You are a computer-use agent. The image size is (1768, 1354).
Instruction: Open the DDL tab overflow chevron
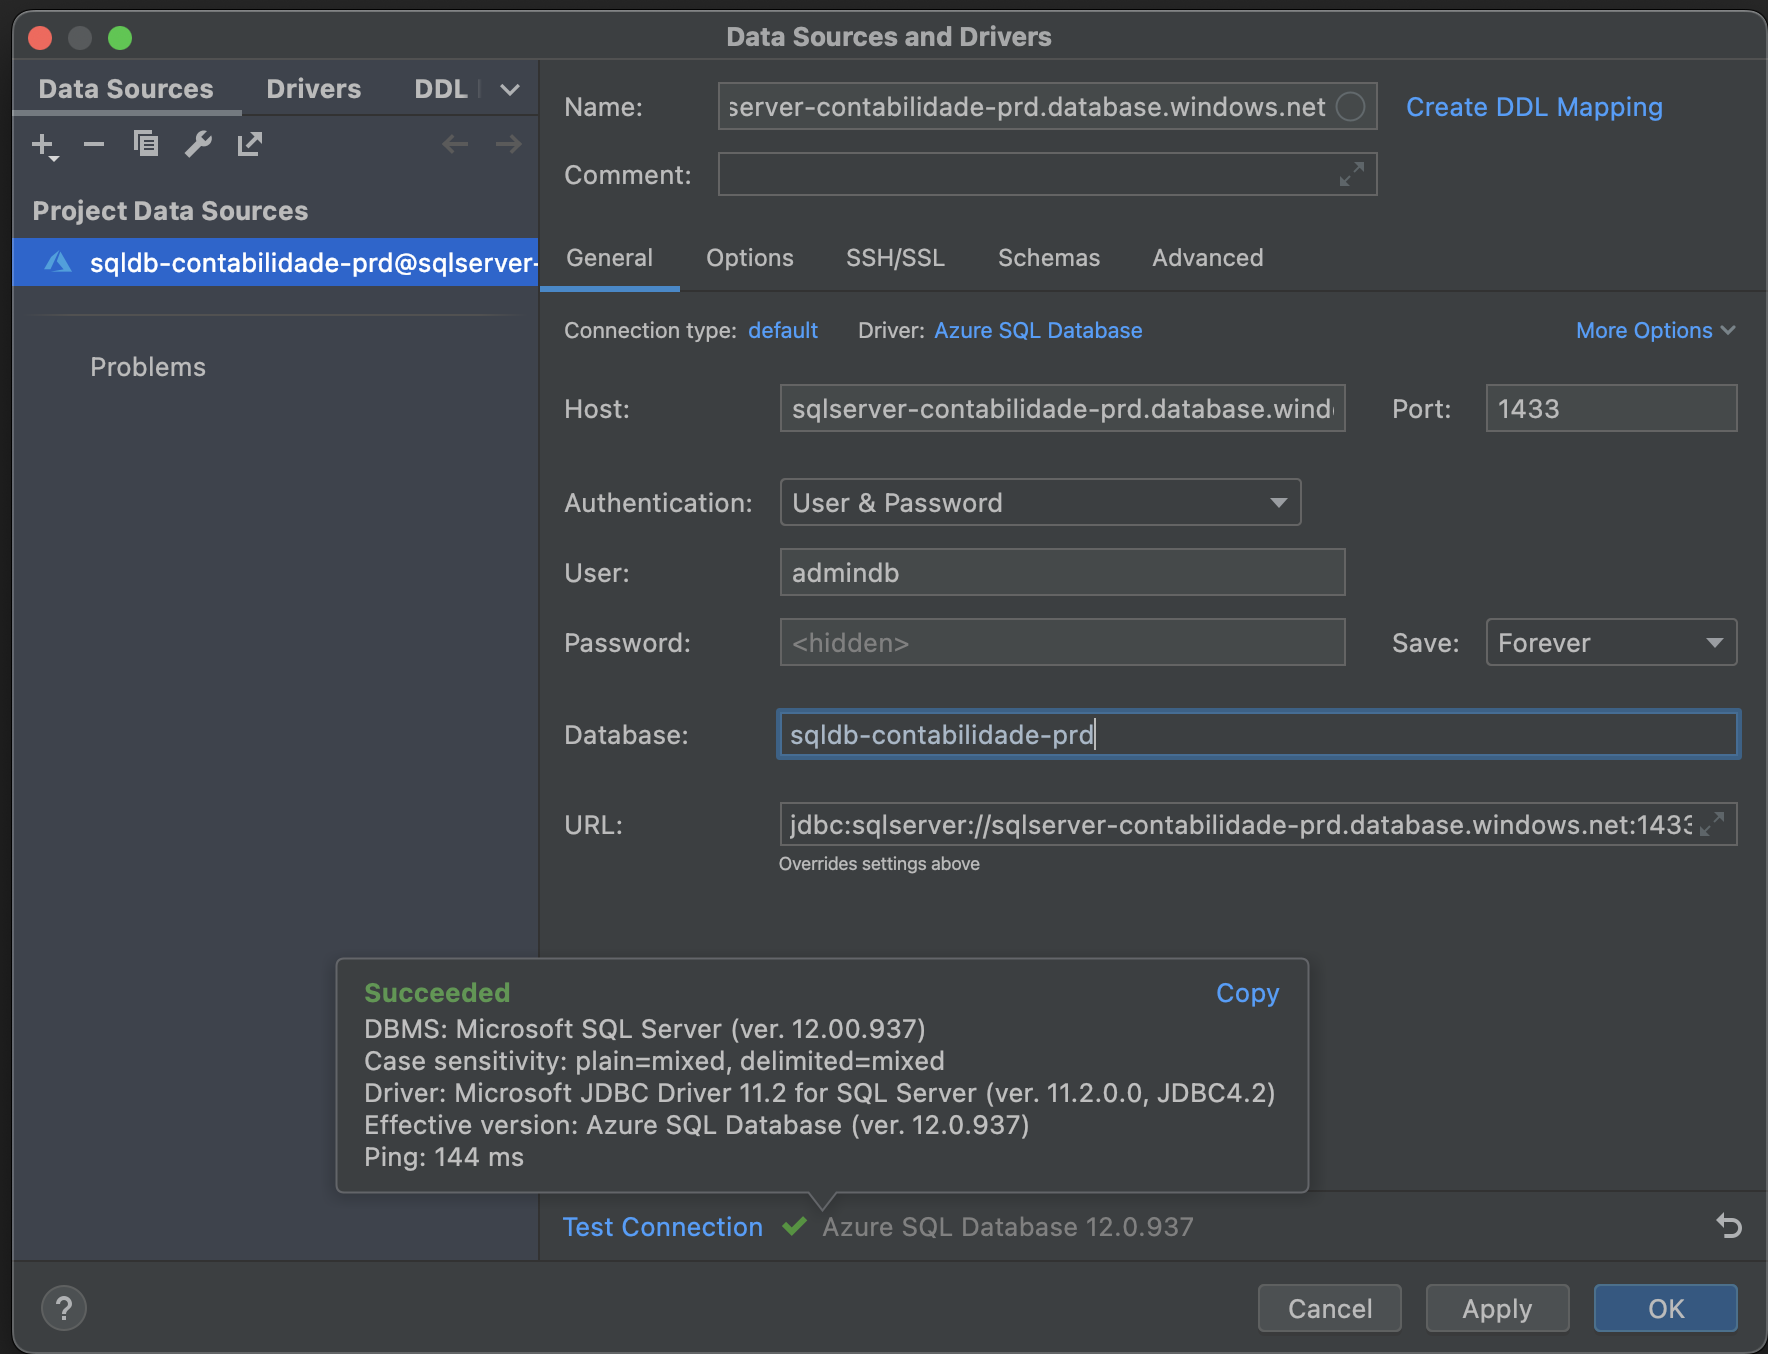pyautogui.click(x=509, y=89)
